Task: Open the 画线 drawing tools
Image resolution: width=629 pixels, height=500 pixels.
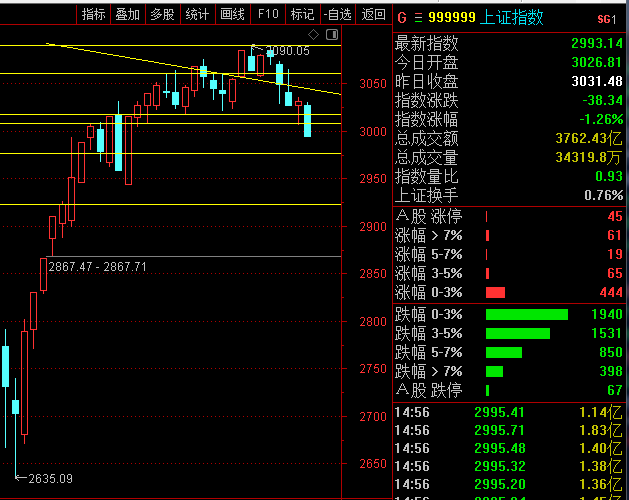Action: pyautogui.click(x=232, y=14)
